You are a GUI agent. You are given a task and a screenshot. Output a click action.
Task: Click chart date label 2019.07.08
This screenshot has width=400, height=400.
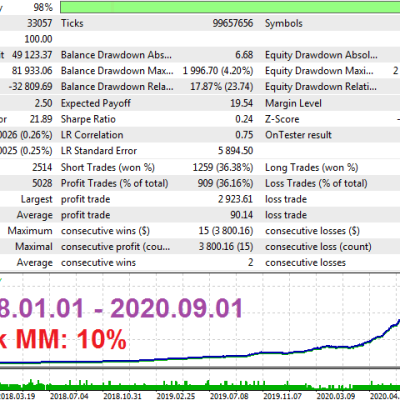tap(229, 396)
